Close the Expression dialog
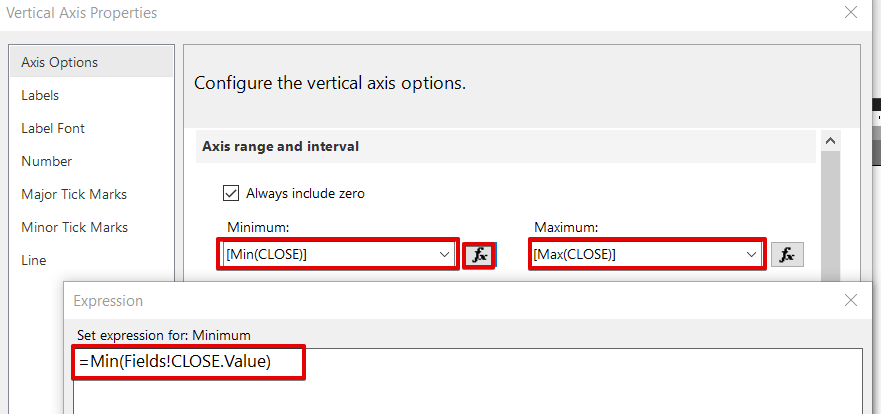 click(x=851, y=300)
